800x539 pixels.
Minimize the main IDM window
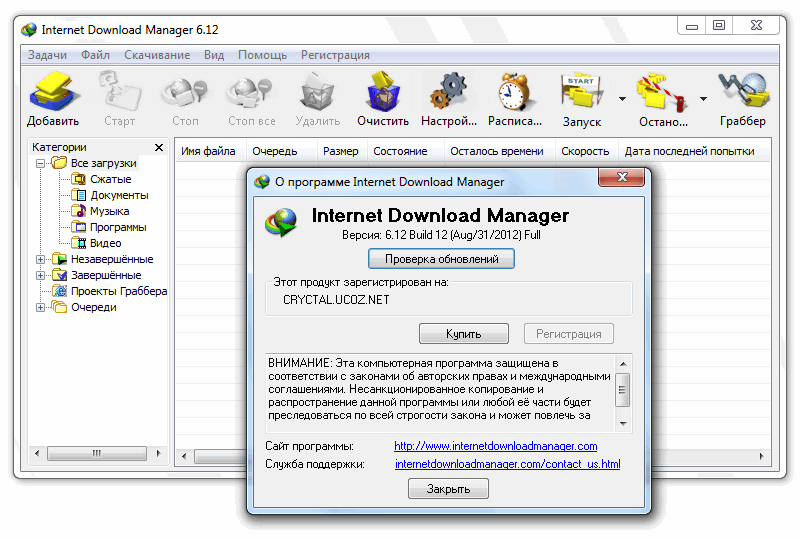tap(692, 25)
